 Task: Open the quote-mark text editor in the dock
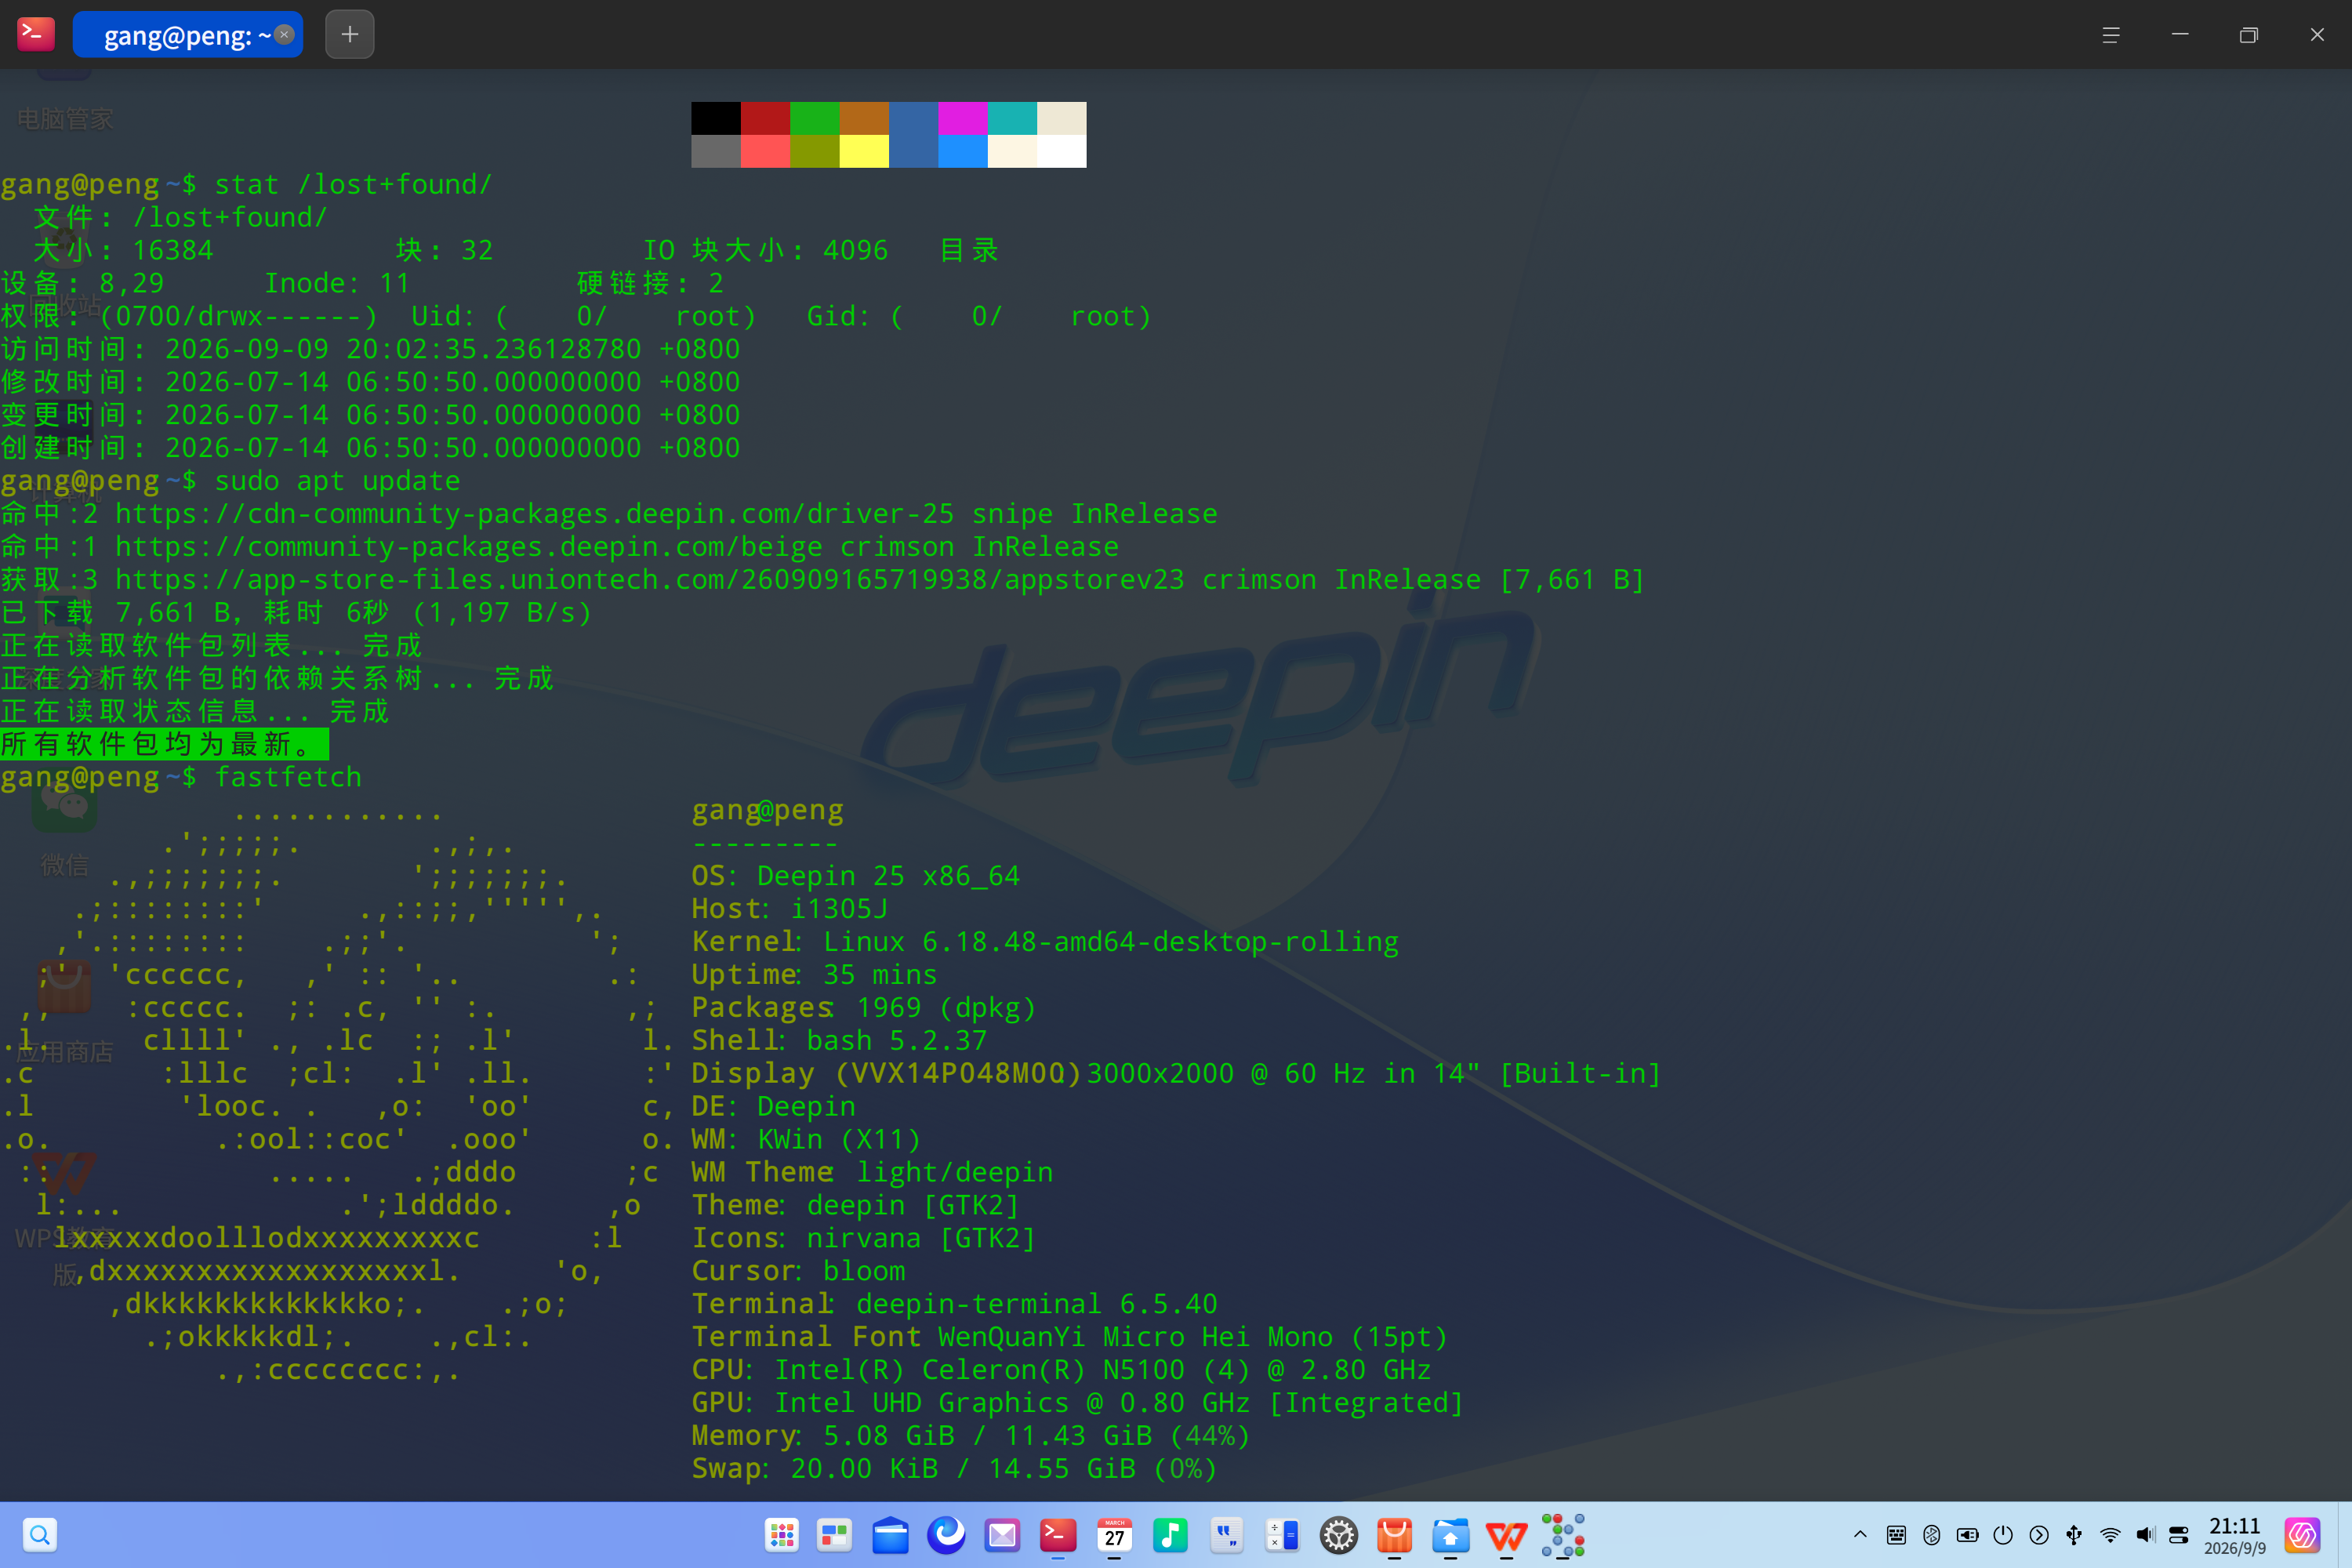click(x=1226, y=1535)
